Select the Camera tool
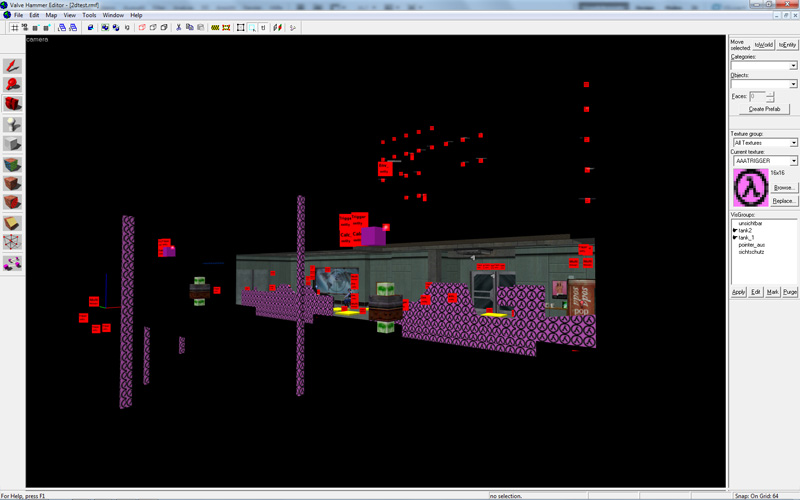Screen dimensions: 800x500 [x=12, y=104]
